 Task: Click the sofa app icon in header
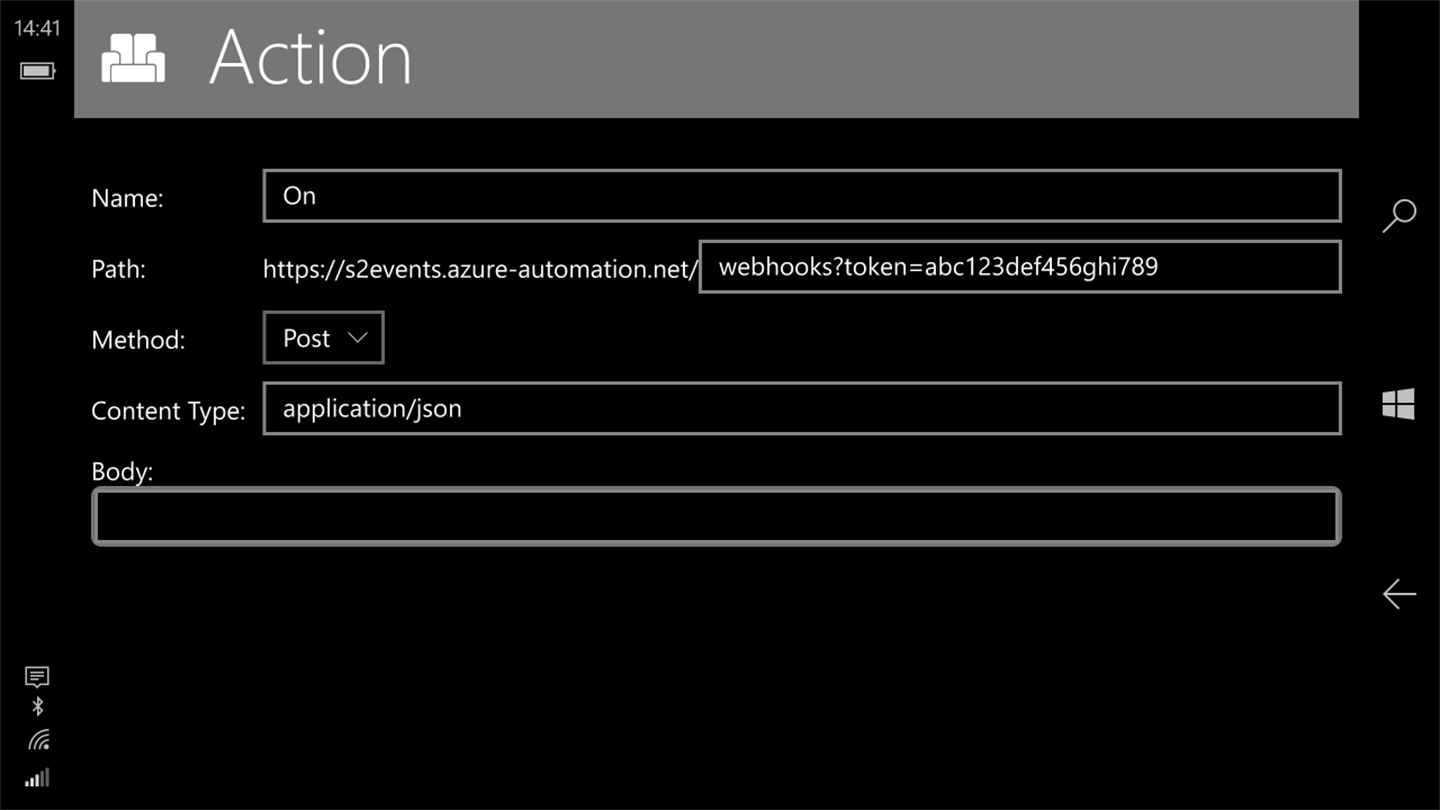[133, 58]
